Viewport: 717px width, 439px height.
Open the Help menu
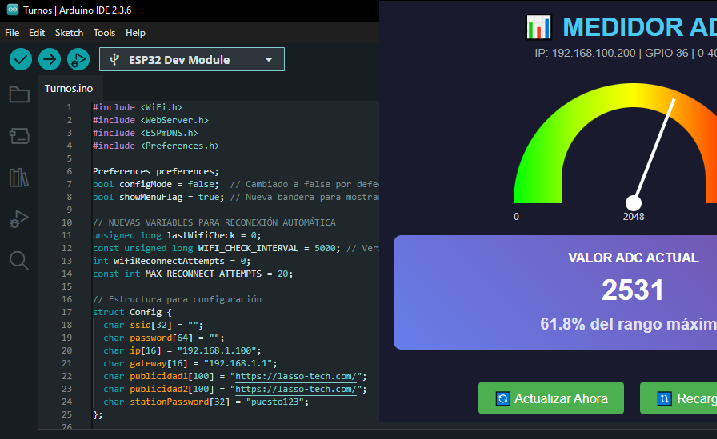[x=135, y=33]
